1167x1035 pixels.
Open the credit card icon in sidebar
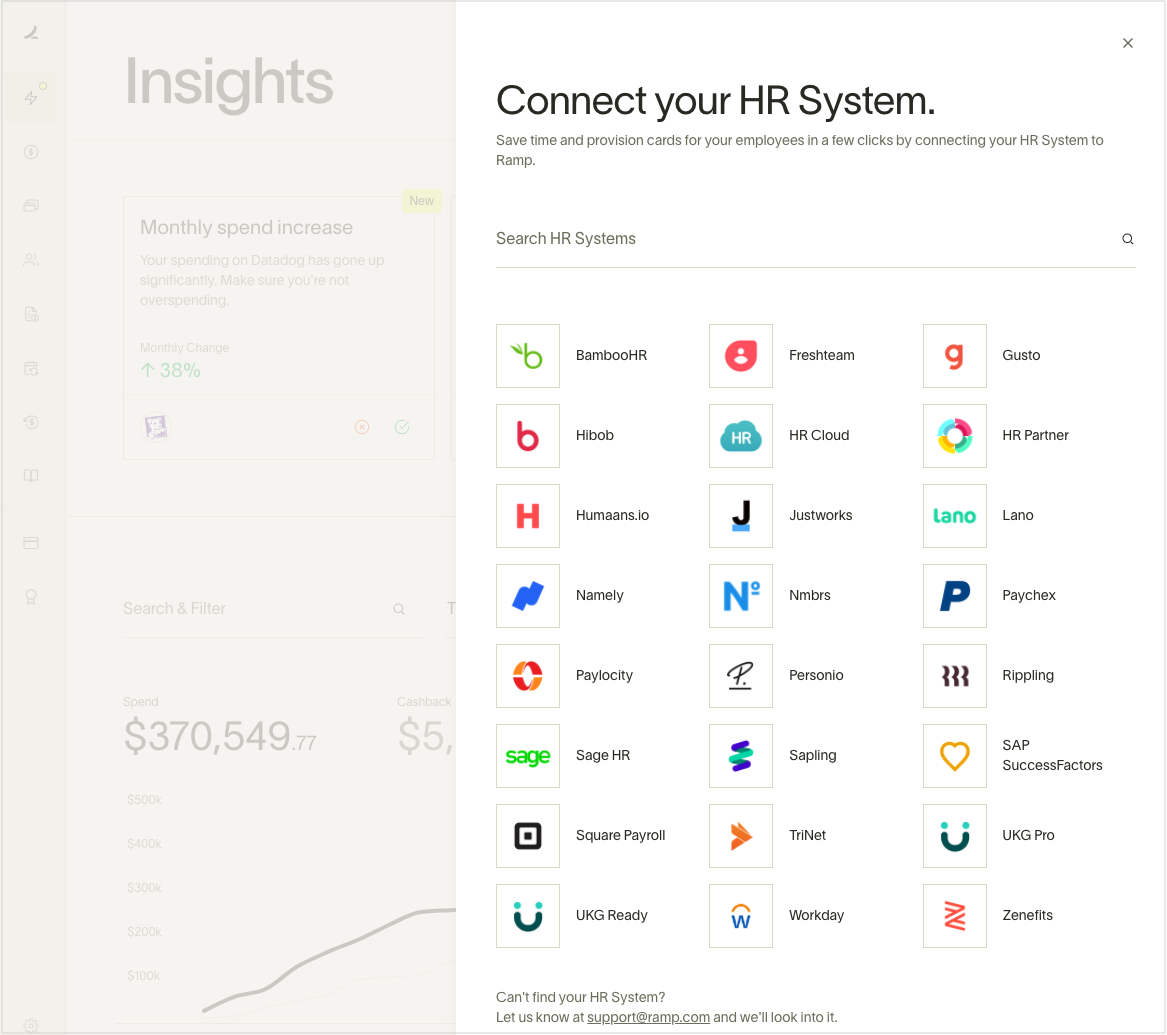point(31,543)
